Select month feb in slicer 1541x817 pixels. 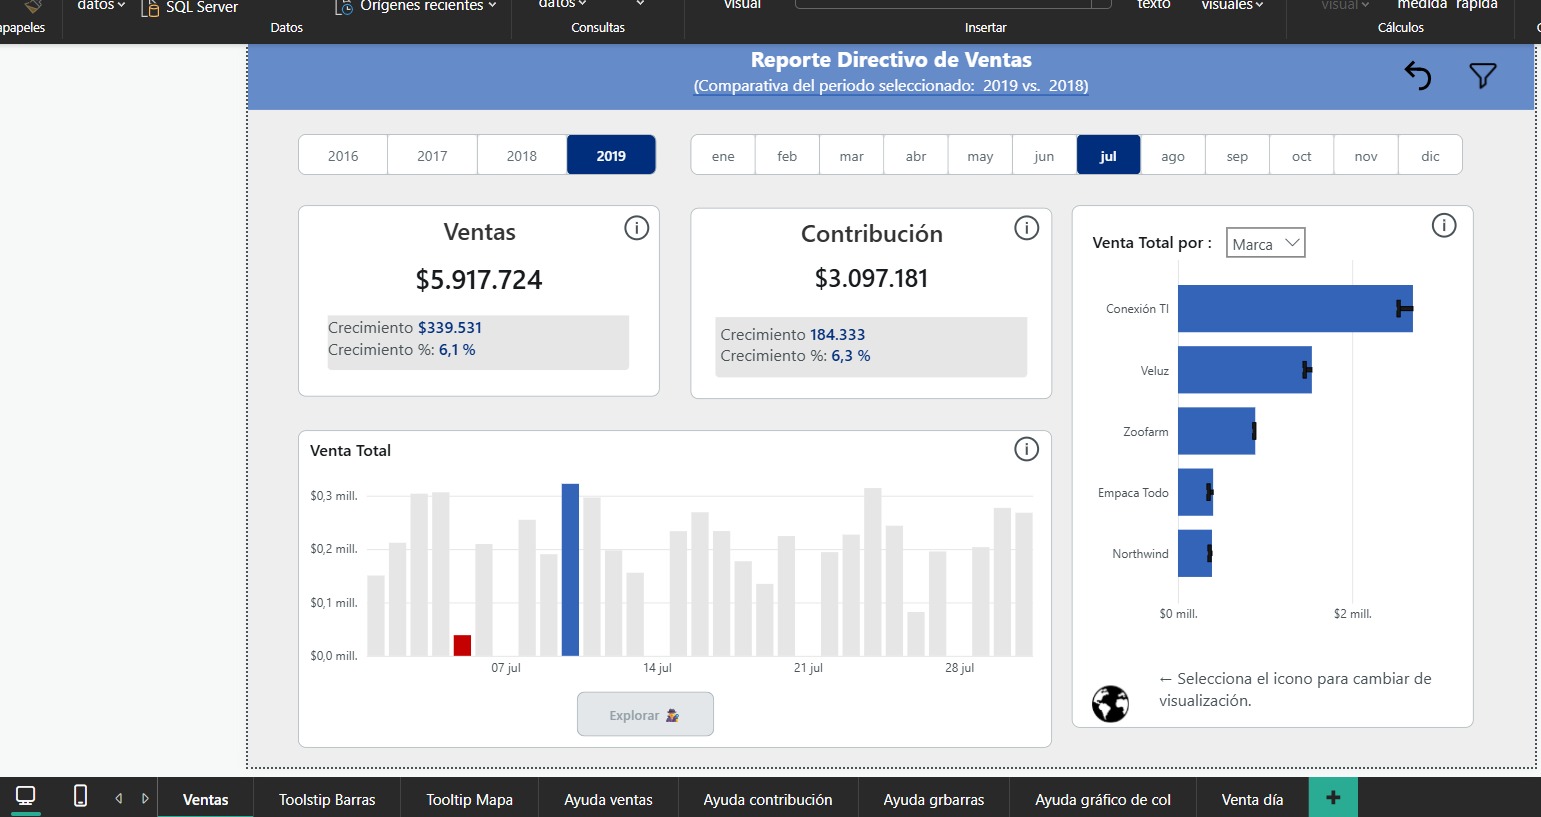click(787, 155)
